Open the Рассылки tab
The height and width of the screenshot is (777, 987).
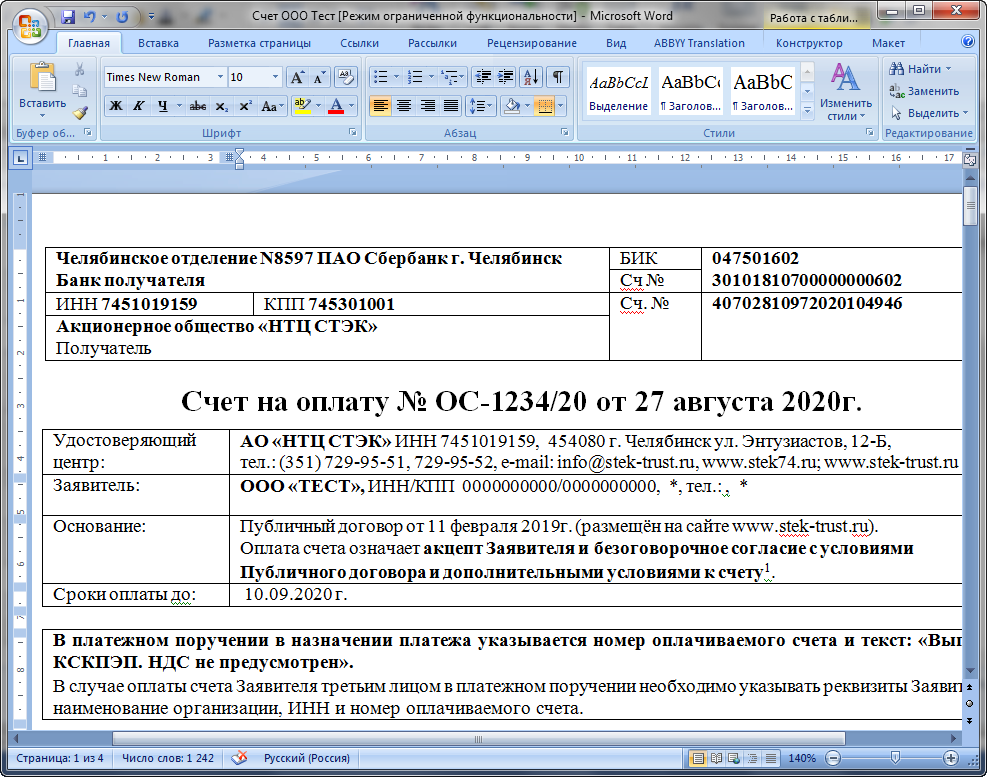coord(432,43)
